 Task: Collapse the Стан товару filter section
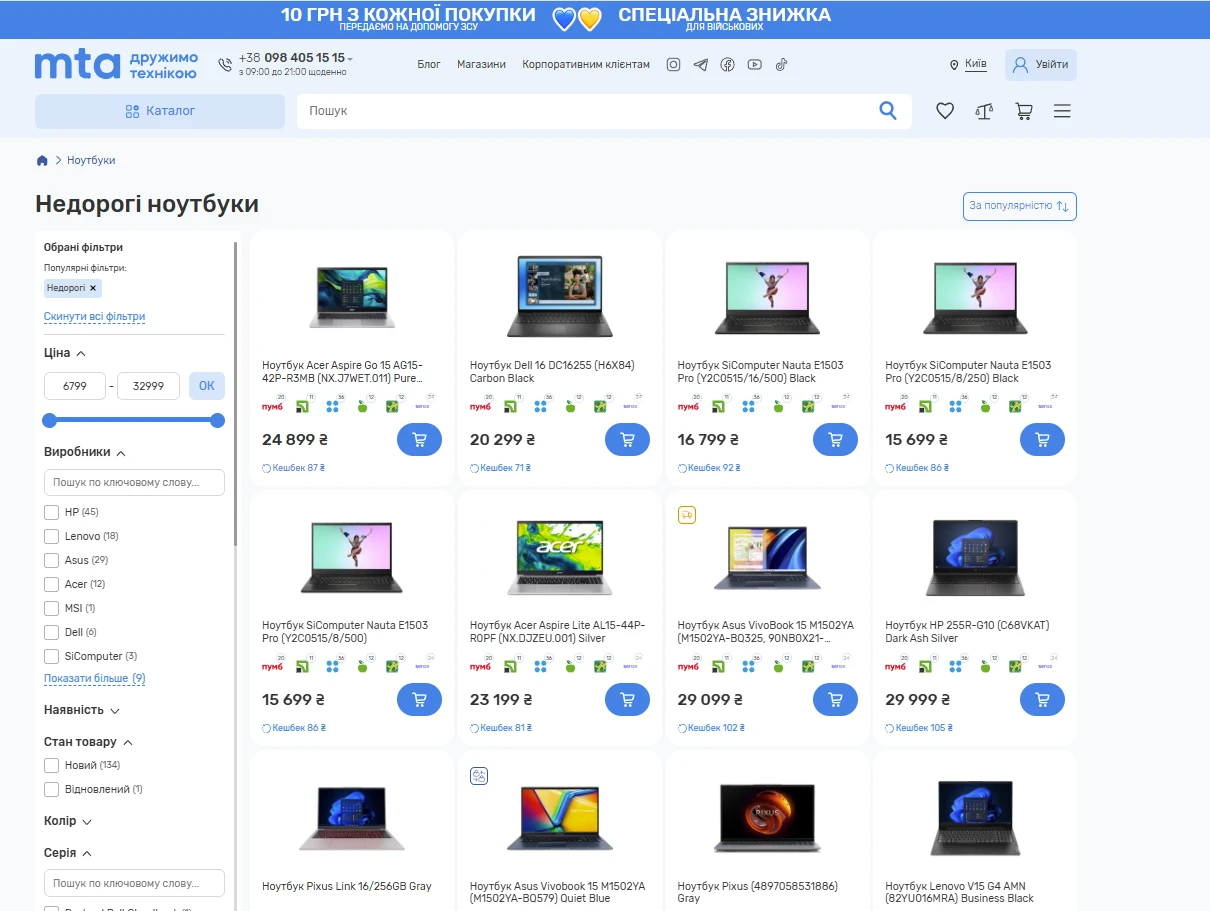click(x=89, y=742)
